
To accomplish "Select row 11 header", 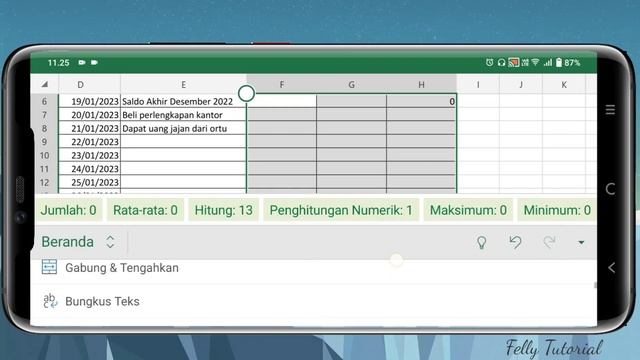I will (44, 169).
